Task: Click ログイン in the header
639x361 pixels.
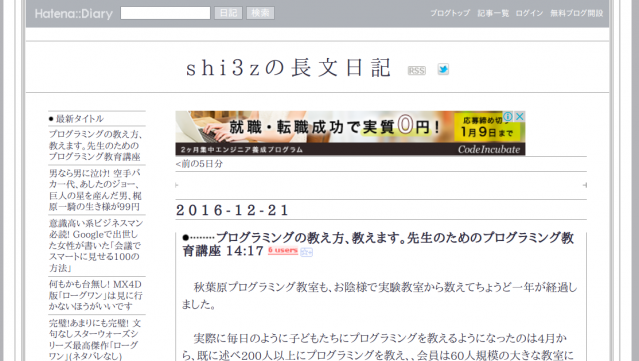Action: [x=529, y=13]
